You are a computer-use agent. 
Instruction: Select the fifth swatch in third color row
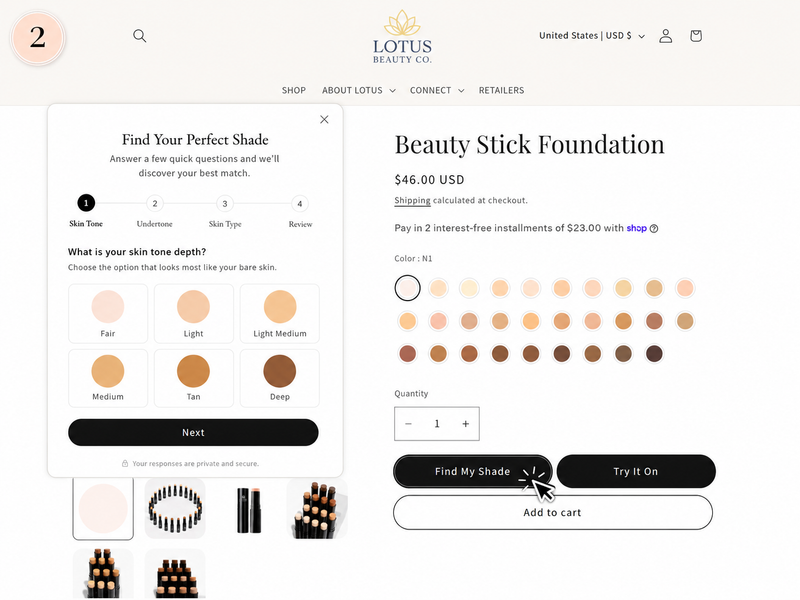tap(531, 354)
